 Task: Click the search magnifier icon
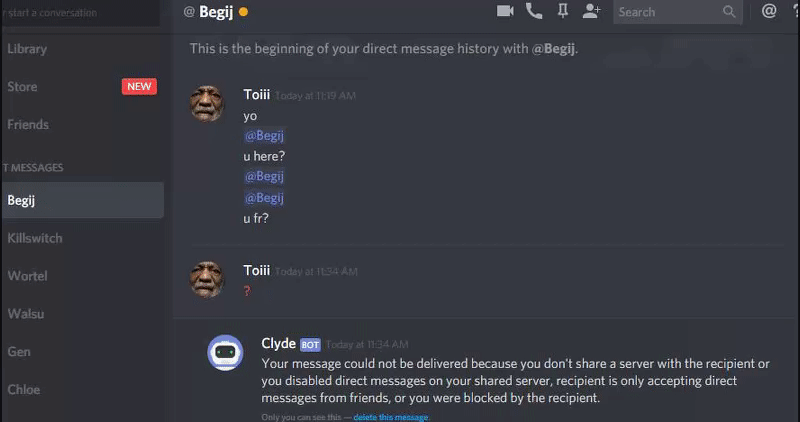point(729,12)
